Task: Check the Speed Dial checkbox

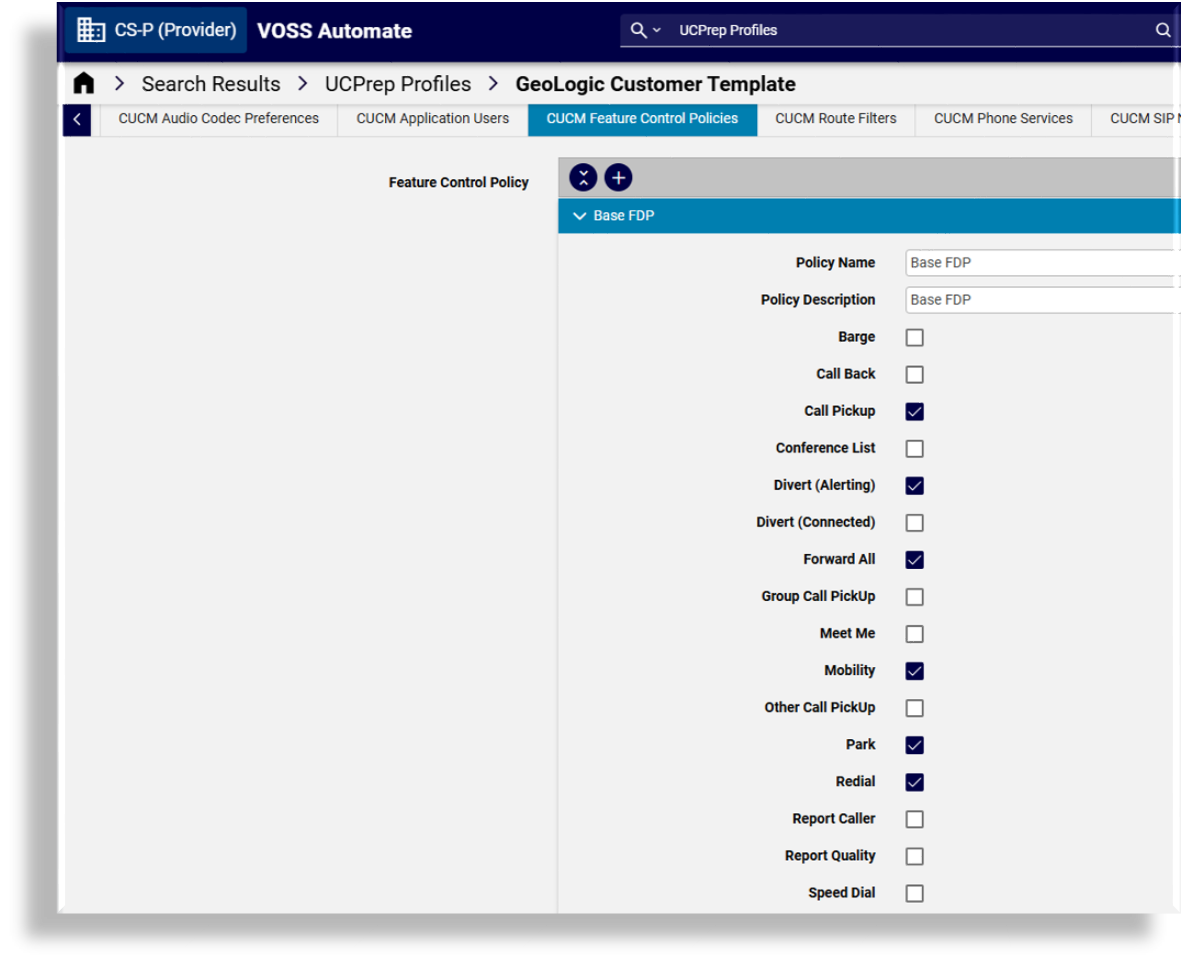Action: coord(914,893)
